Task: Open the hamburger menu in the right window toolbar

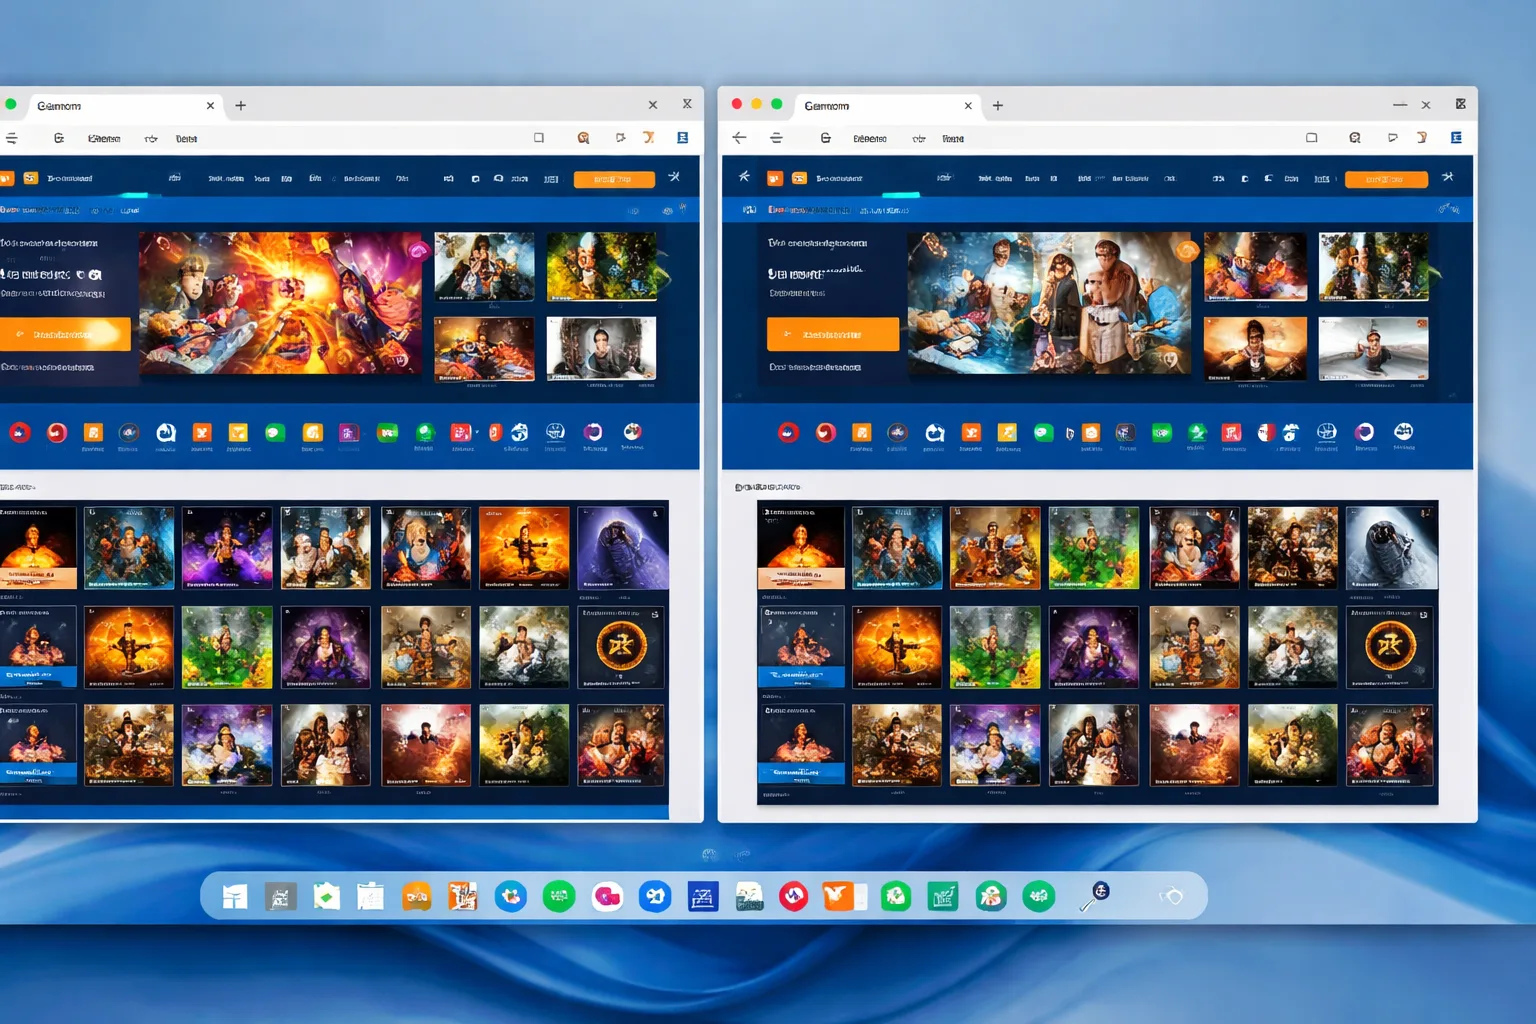Action: click(776, 138)
